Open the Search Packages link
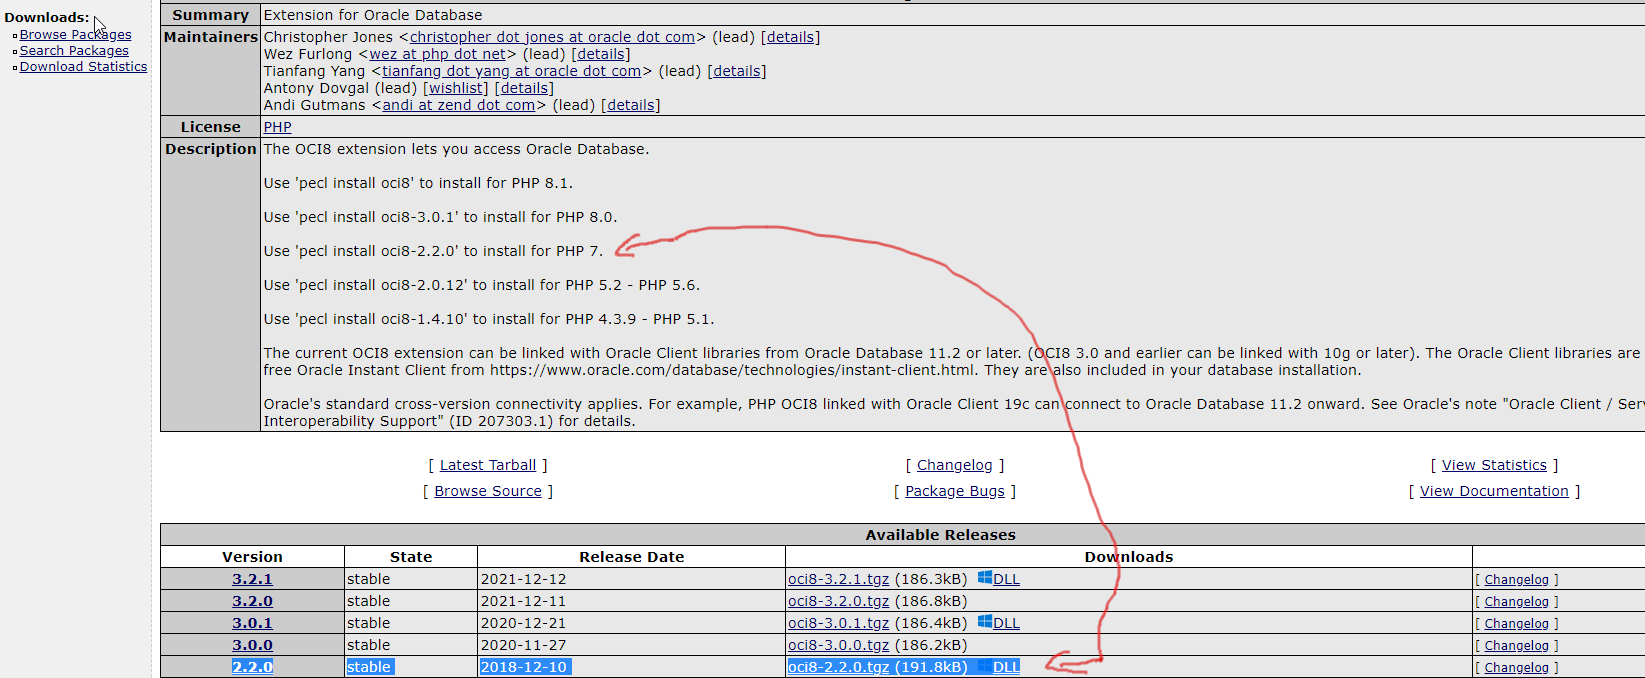Screen dimensions: 1645x678 pos(74,51)
